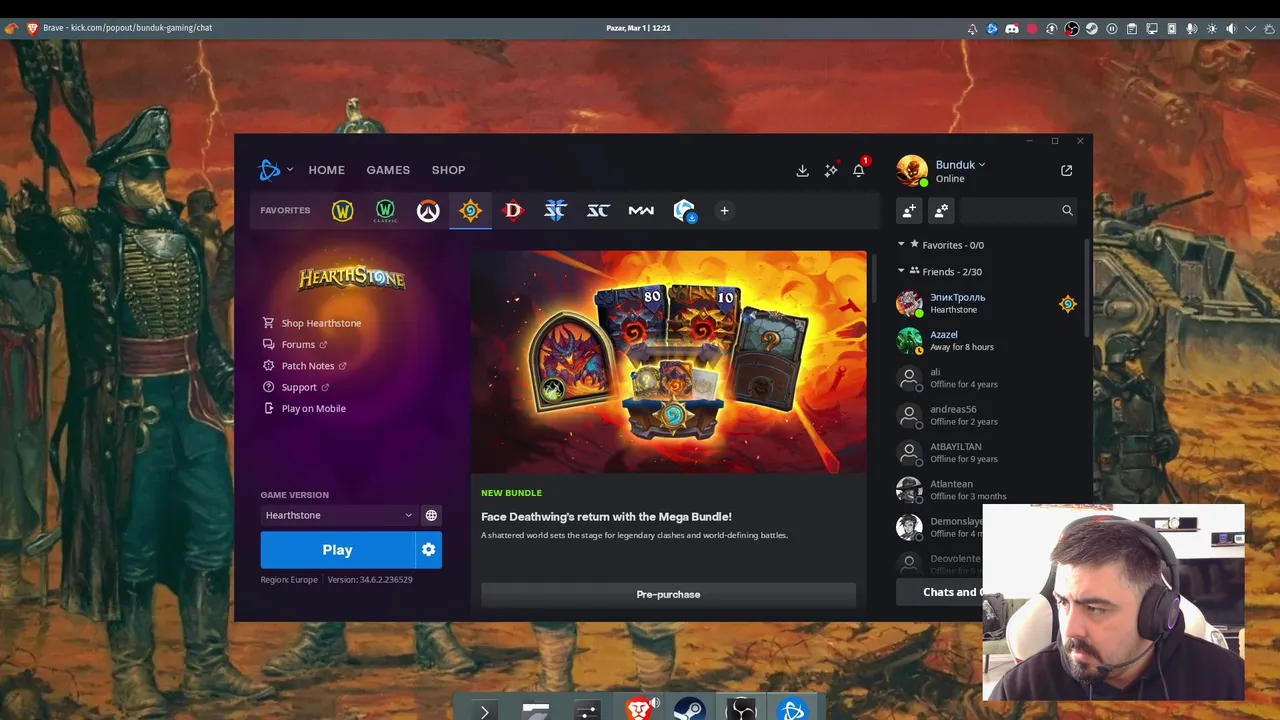The height and width of the screenshot is (720, 1280).
Task: Click the Hearthstone icon beside ЭпикТролль
Action: tap(1067, 304)
